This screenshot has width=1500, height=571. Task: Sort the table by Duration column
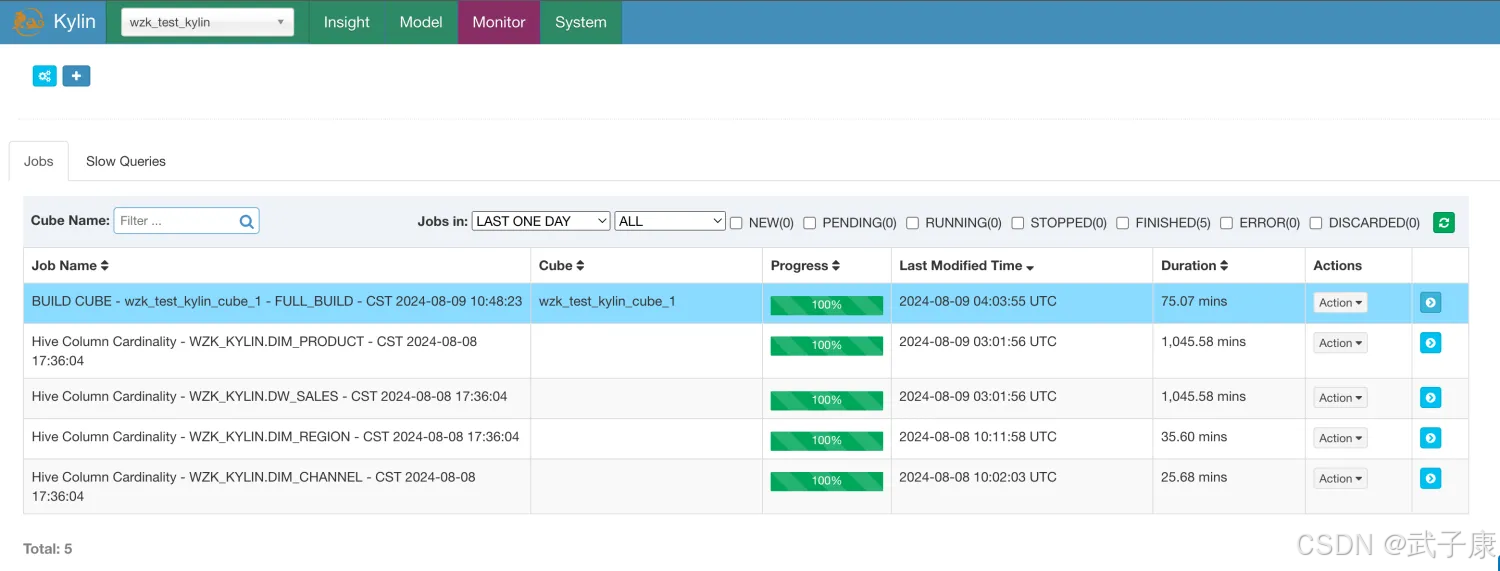(1194, 265)
